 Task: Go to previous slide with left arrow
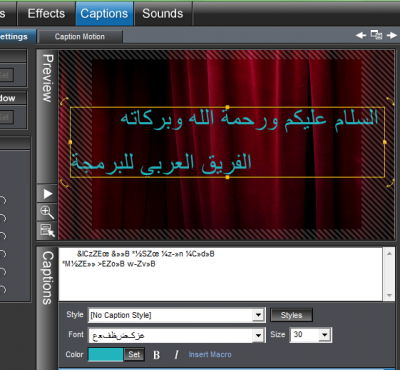[x=361, y=35]
